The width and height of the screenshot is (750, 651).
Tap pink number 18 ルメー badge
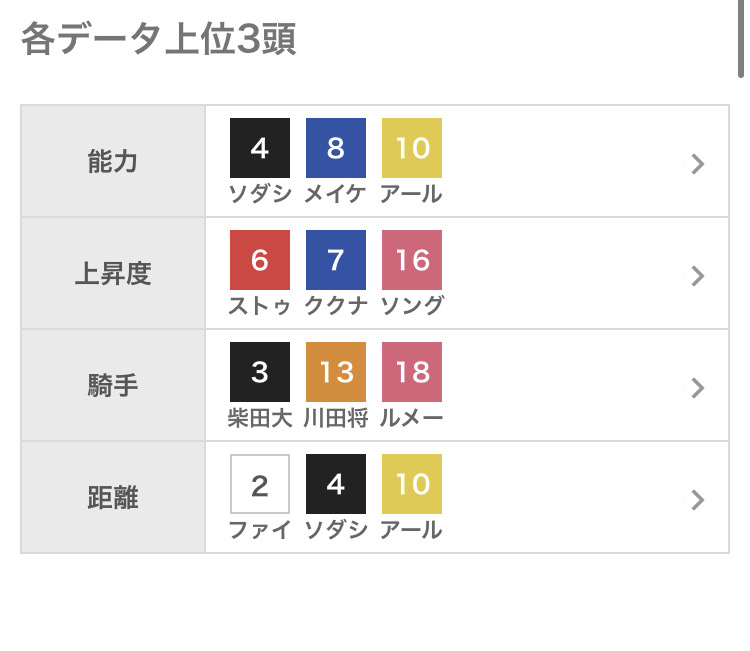(412, 372)
